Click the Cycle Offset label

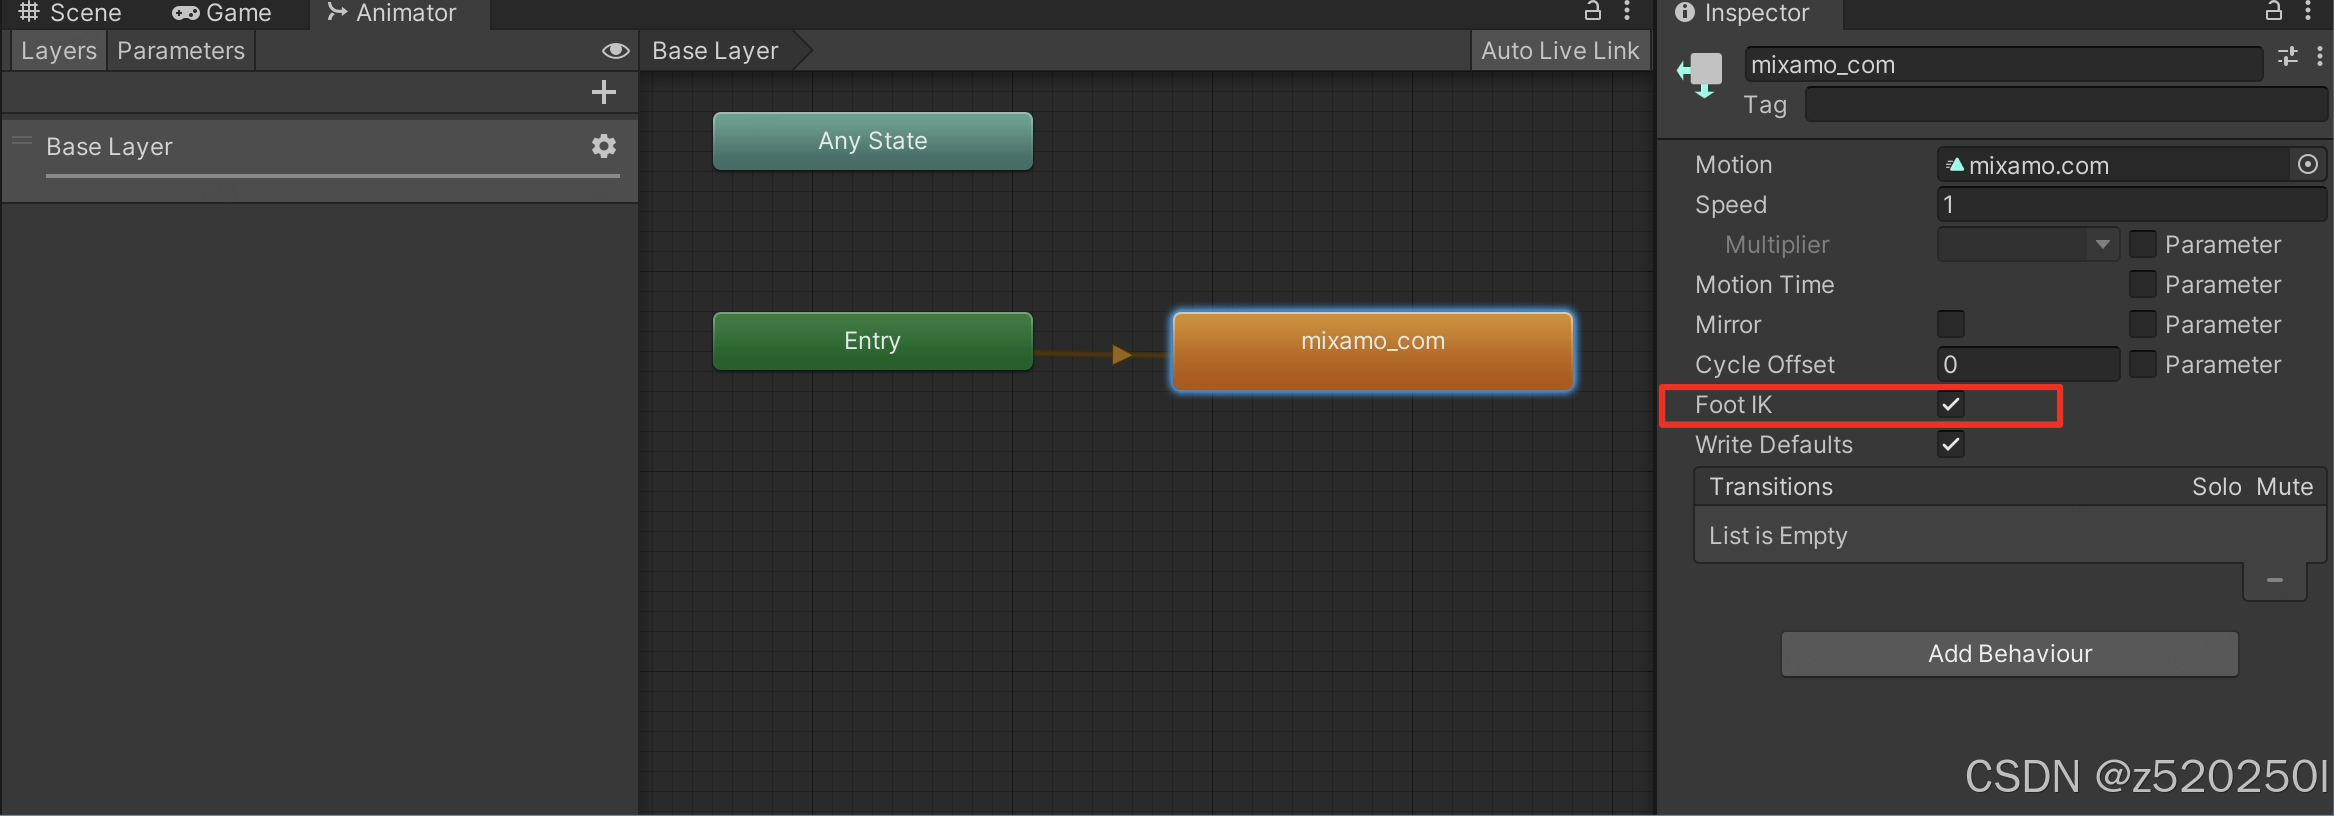pyautogui.click(x=1765, y=365)
